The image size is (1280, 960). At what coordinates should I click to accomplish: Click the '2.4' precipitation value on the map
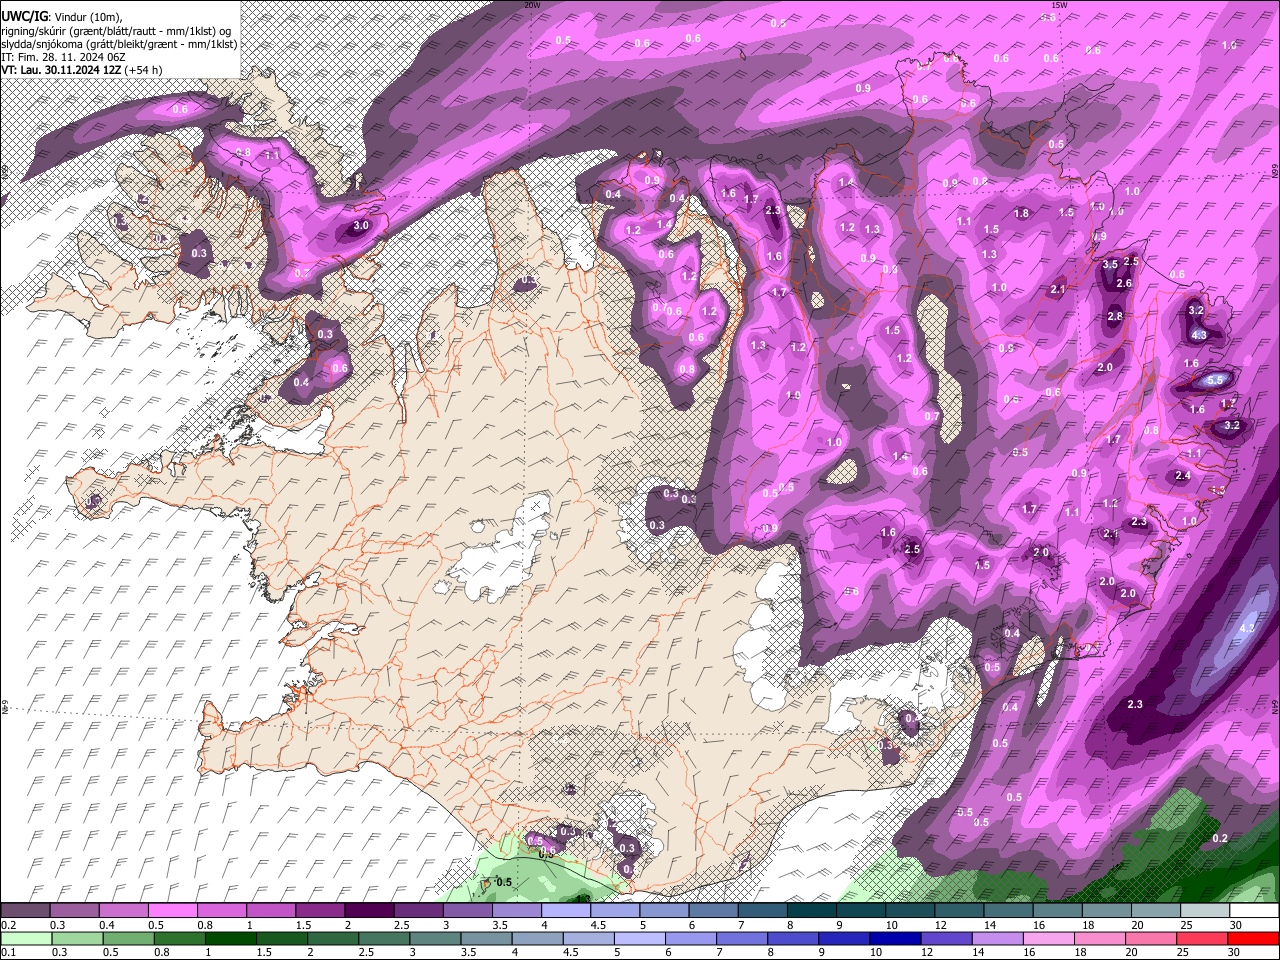pyautogui.click(x=1183, y=475)
